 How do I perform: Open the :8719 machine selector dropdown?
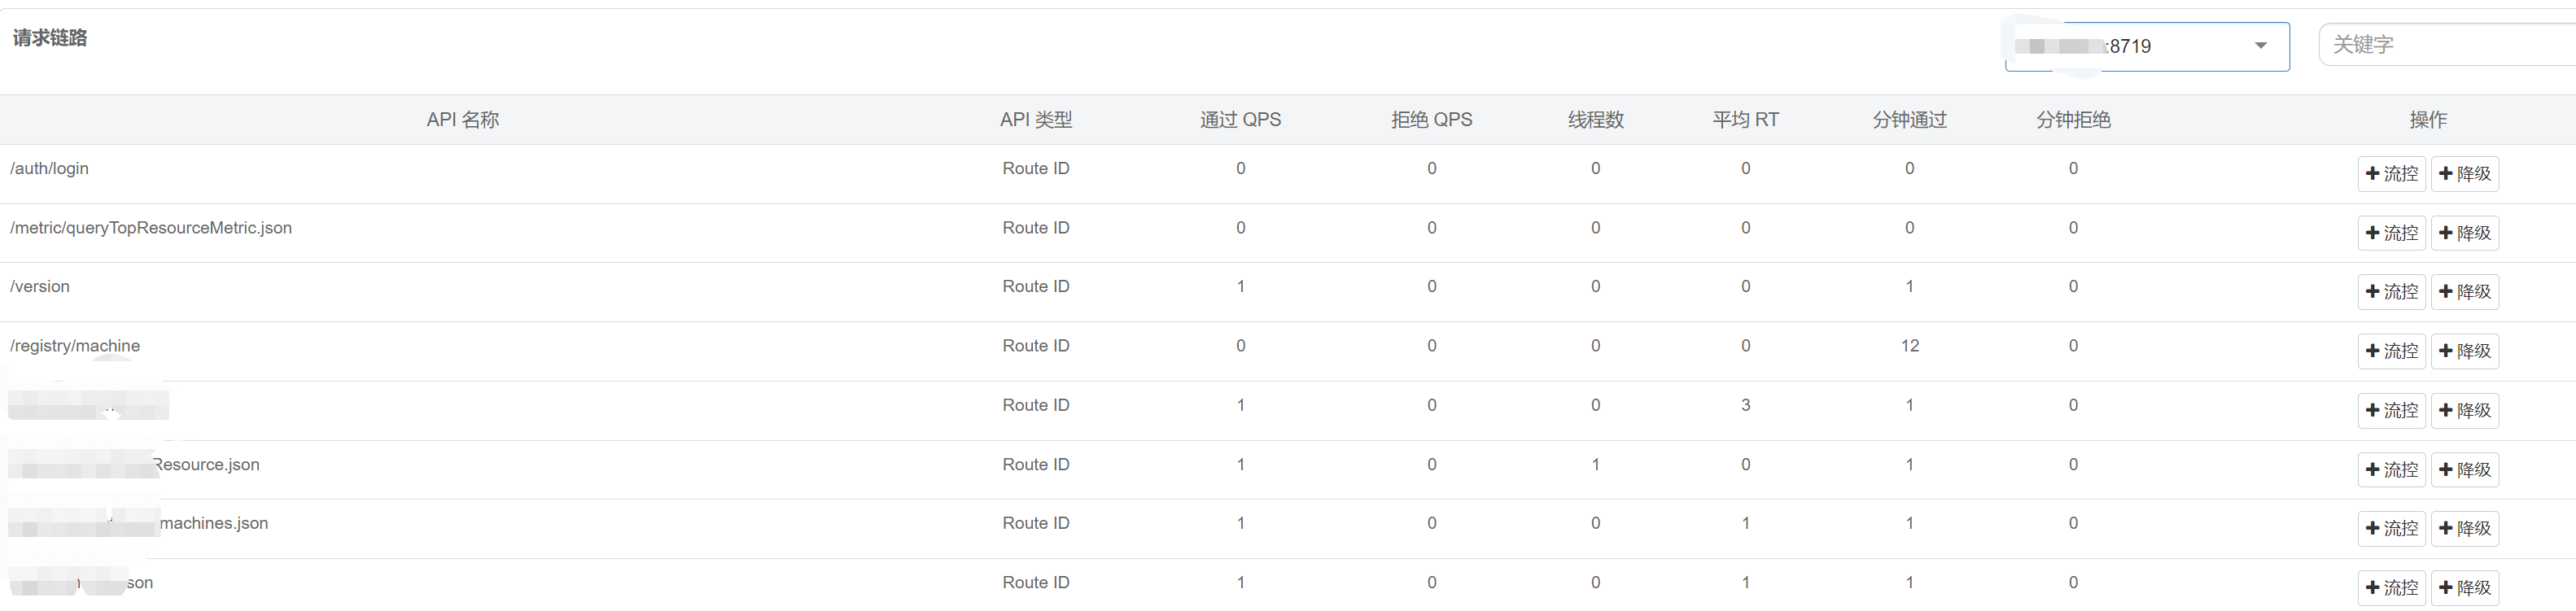pos(2146,45)
